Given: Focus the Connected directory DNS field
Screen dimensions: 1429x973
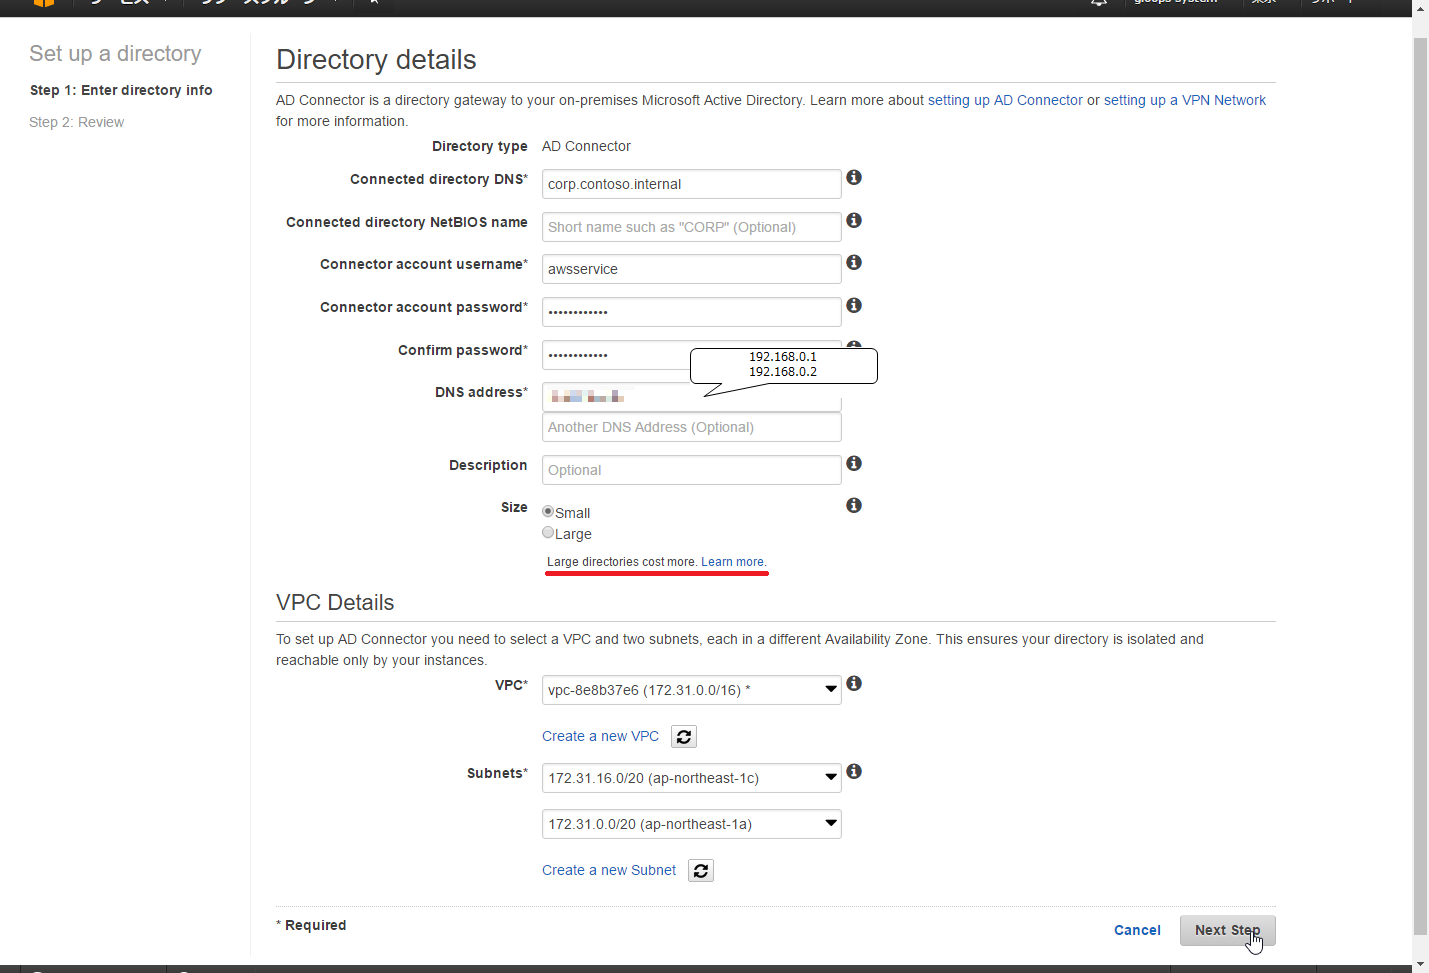Looking at the screenshot, I should [x=691, y=184].
